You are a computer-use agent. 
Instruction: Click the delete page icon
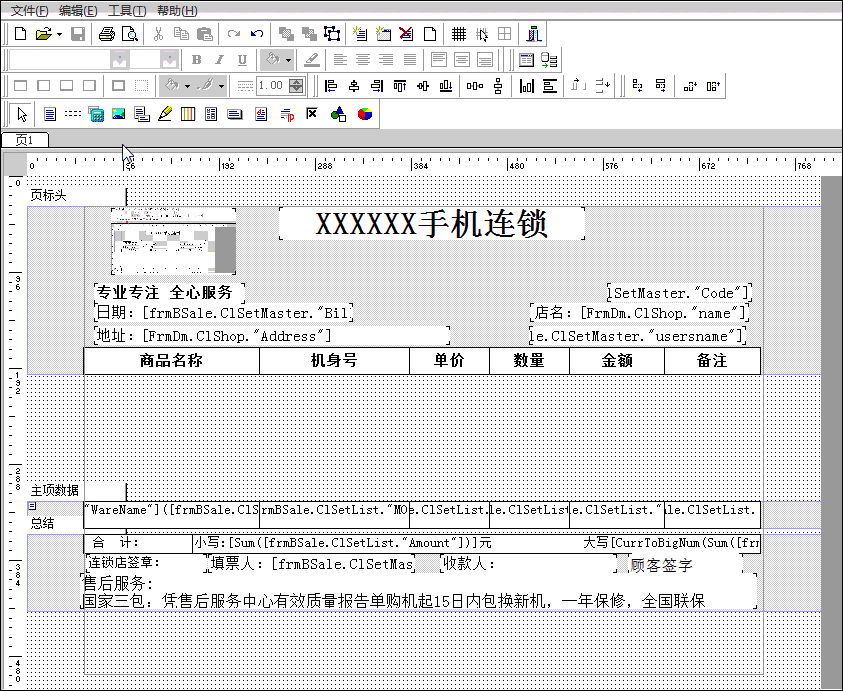[406, 34]
